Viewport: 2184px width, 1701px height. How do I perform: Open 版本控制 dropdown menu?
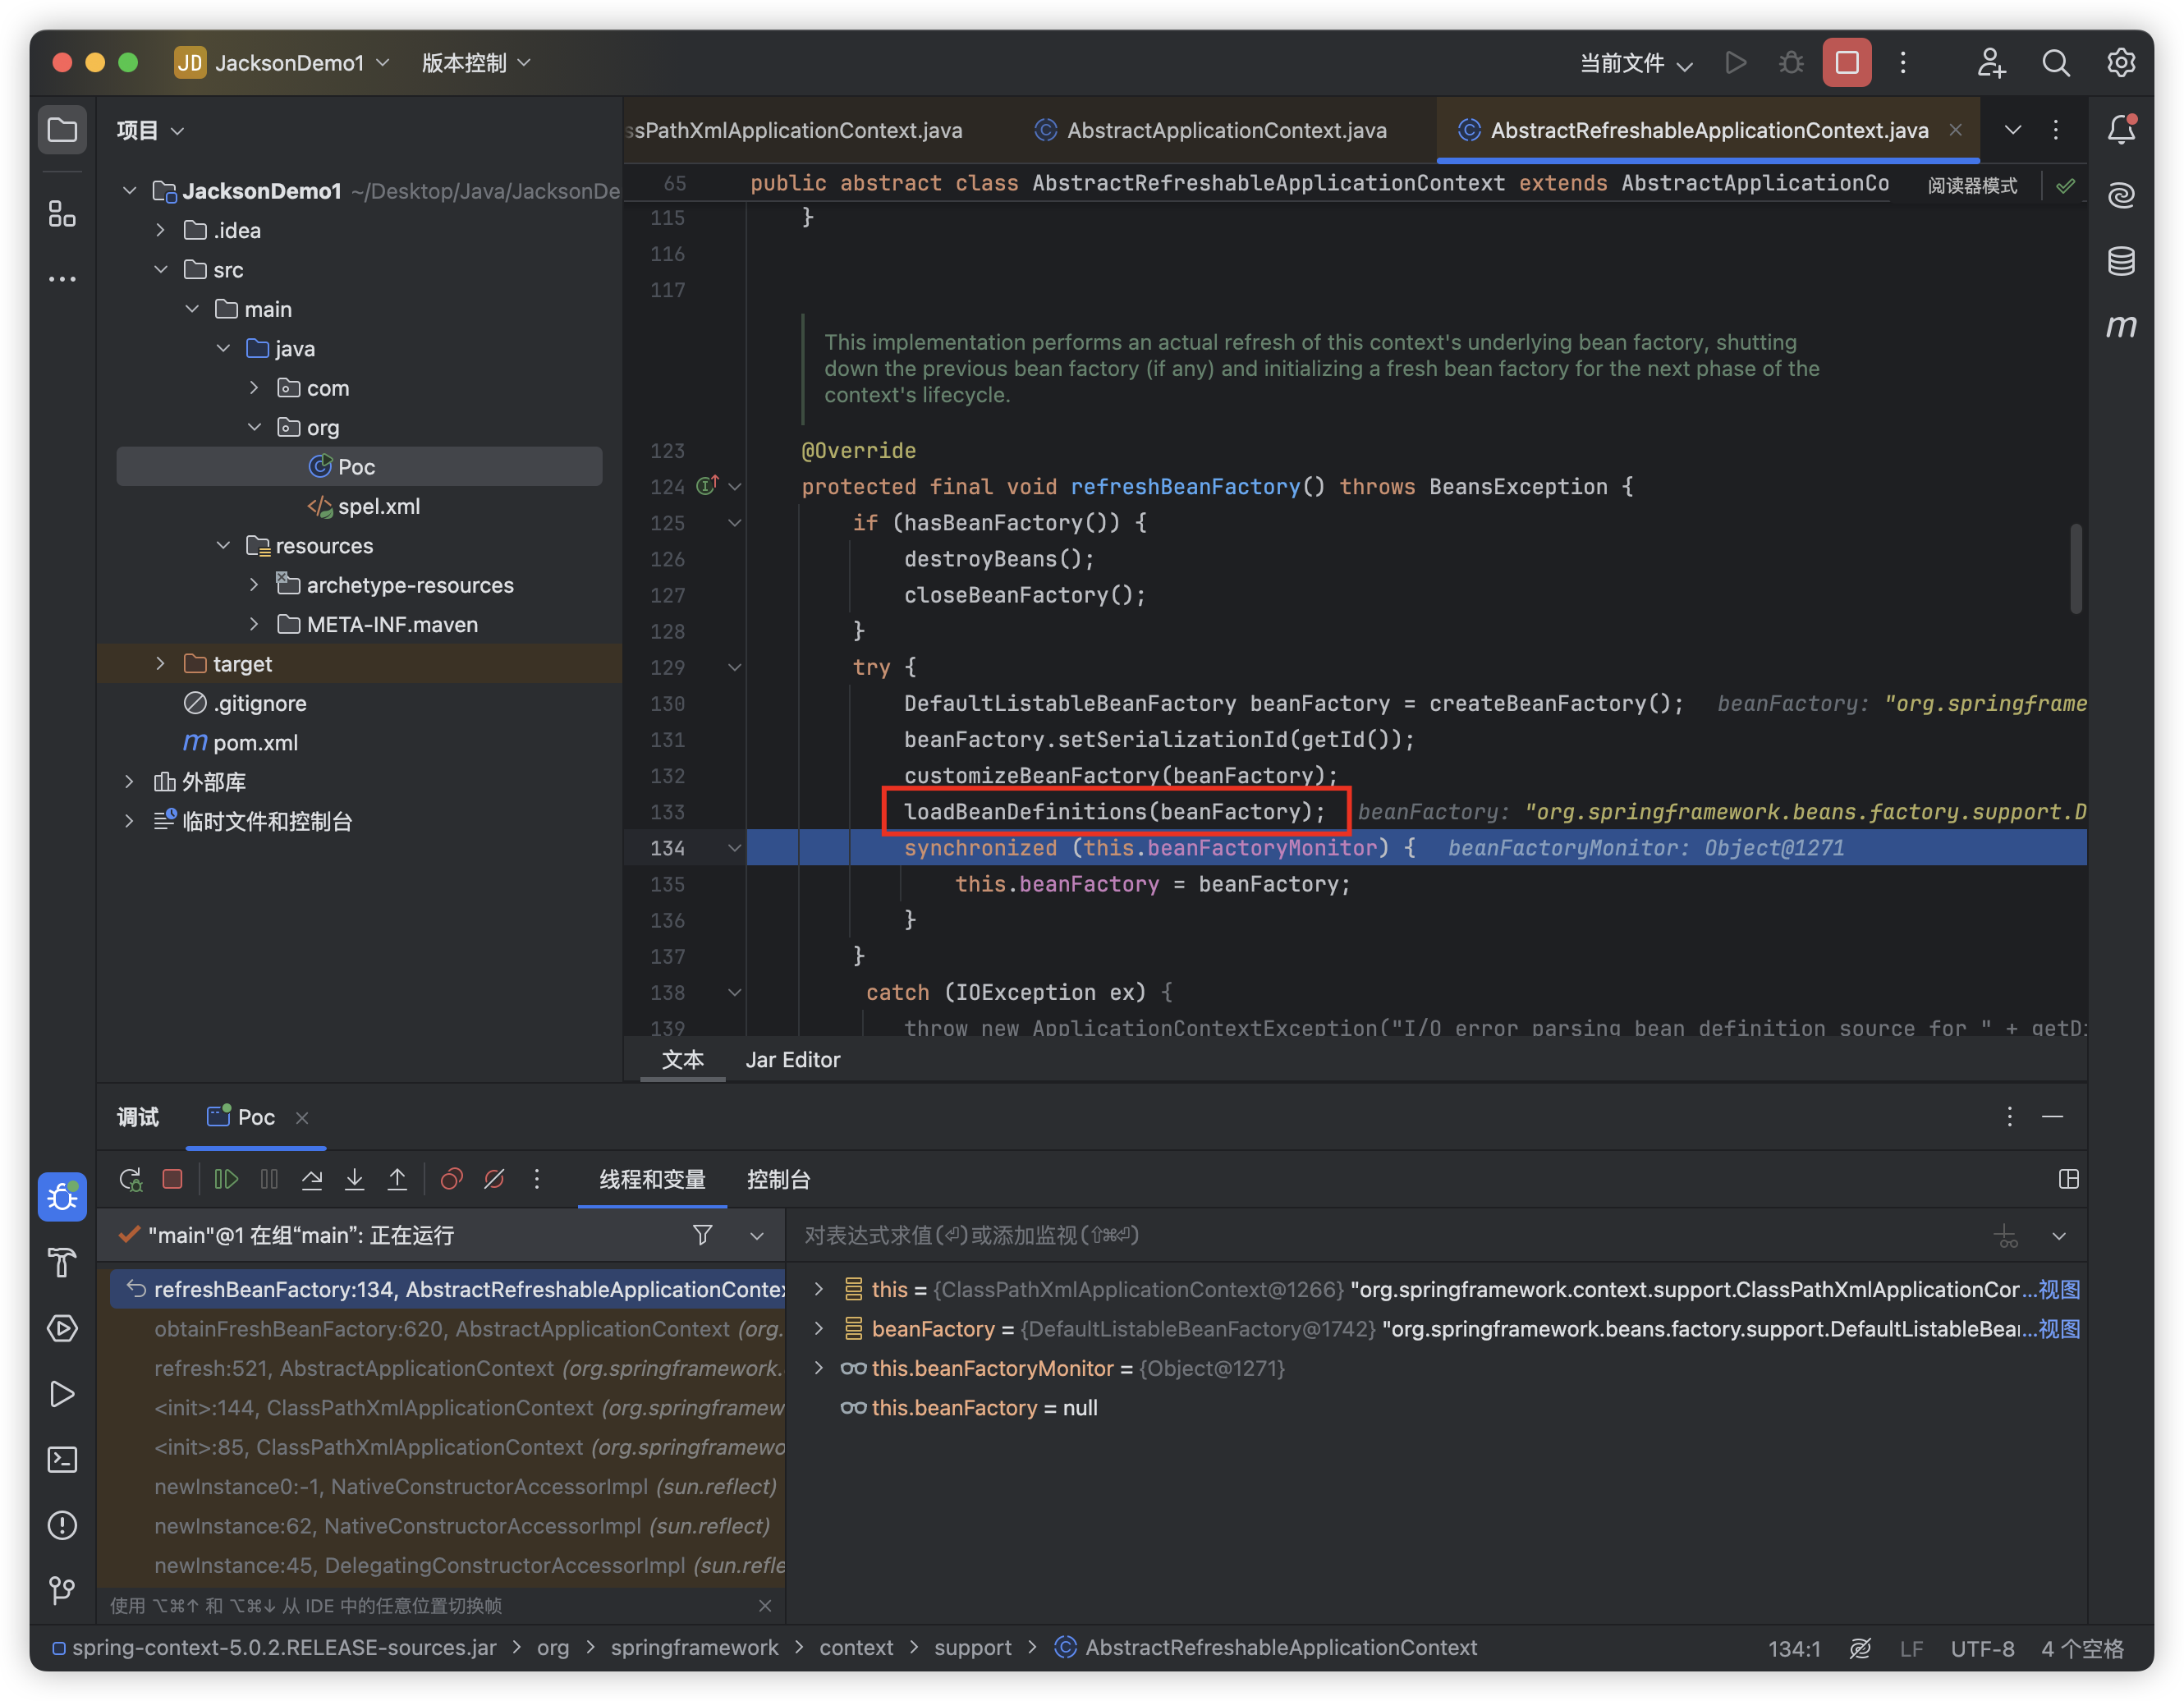click(x=475, y=63)
